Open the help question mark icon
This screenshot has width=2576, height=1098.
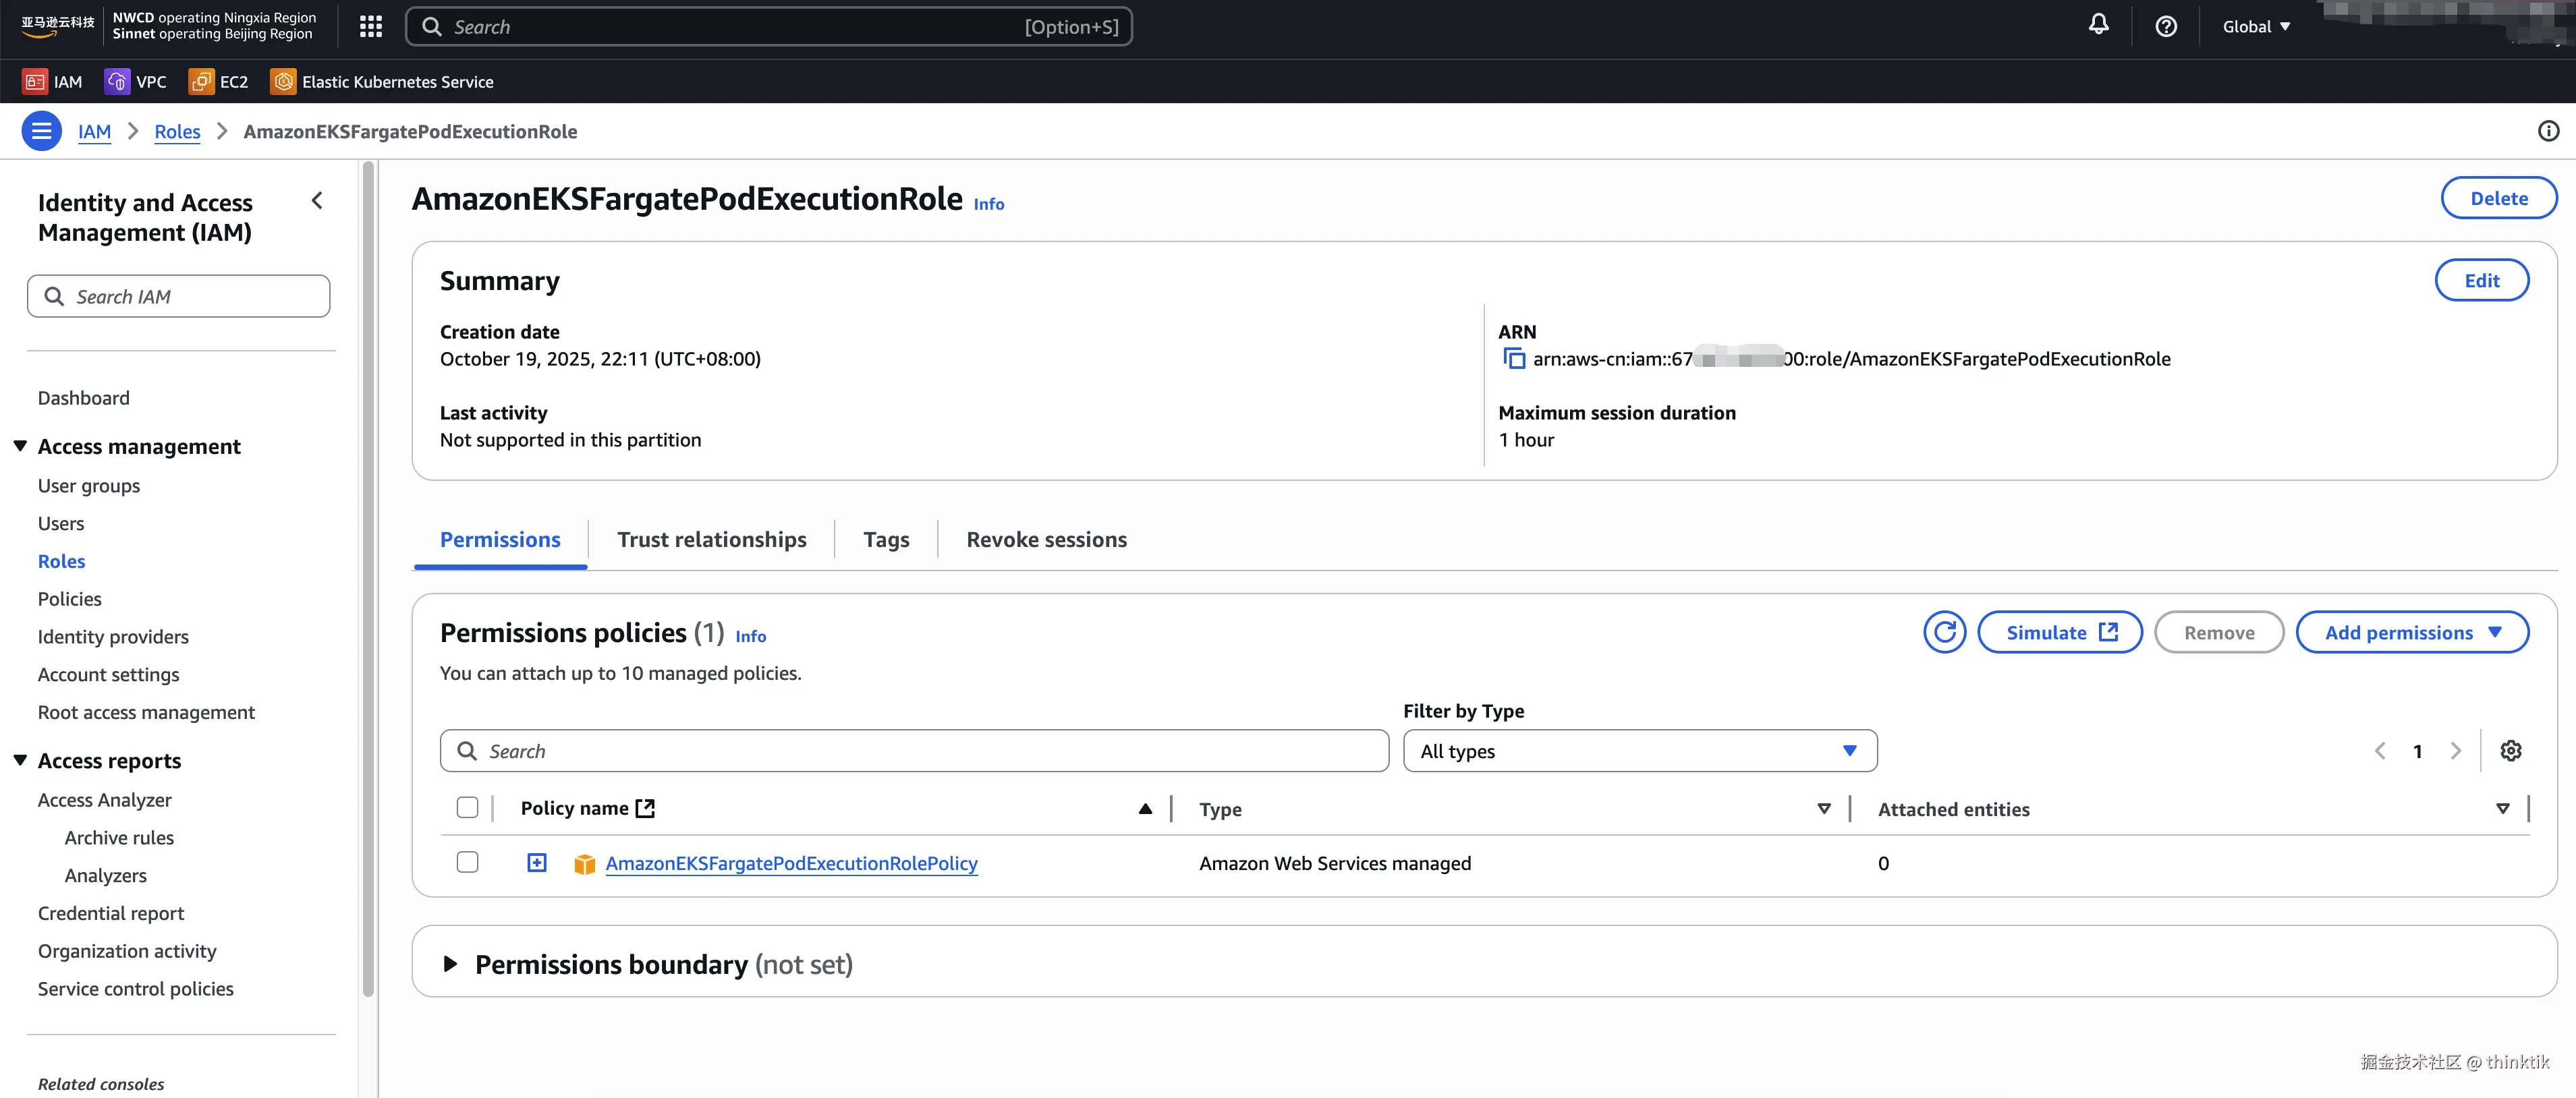coord(2165,27)
